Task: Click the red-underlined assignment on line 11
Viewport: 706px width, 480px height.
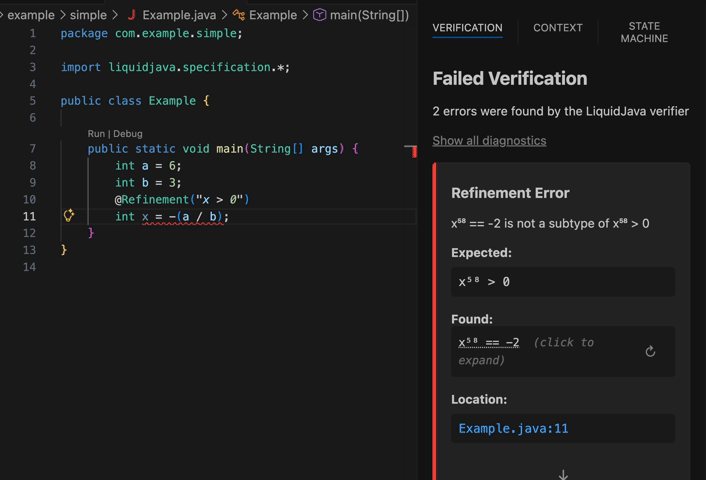Action: (184, 217)
